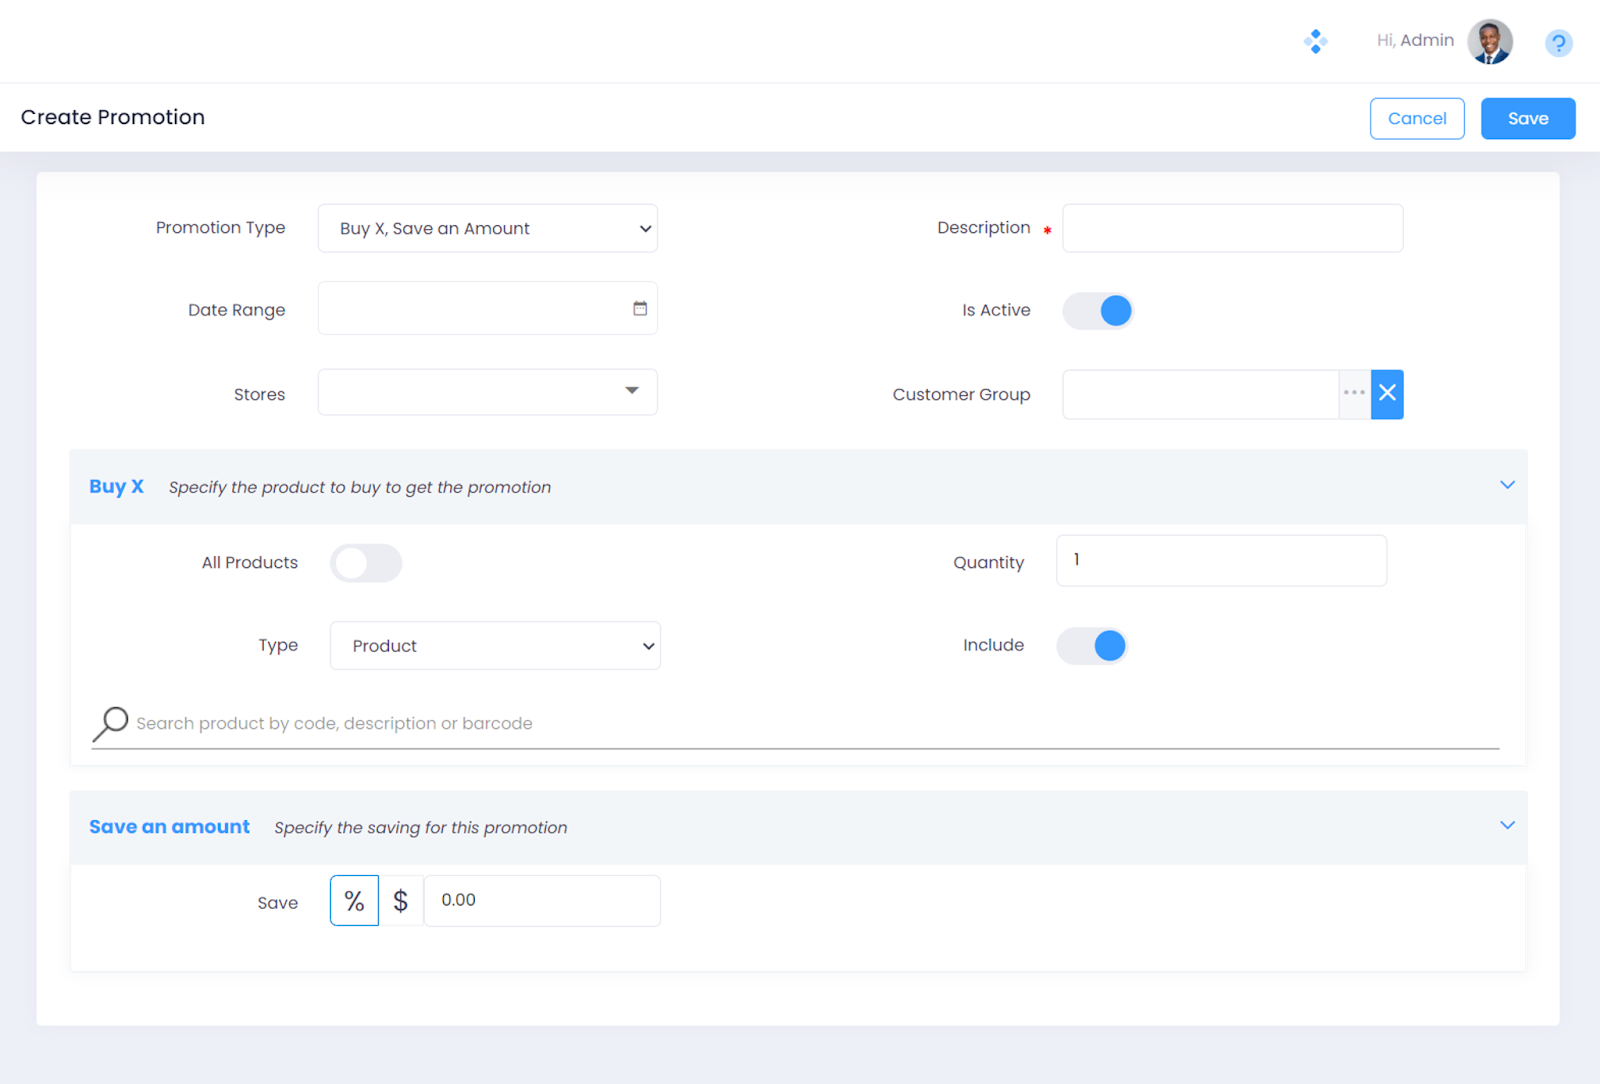The image size is (1600, 1084).
Task: Click the Save button
Action: [x=1527, y=119]
